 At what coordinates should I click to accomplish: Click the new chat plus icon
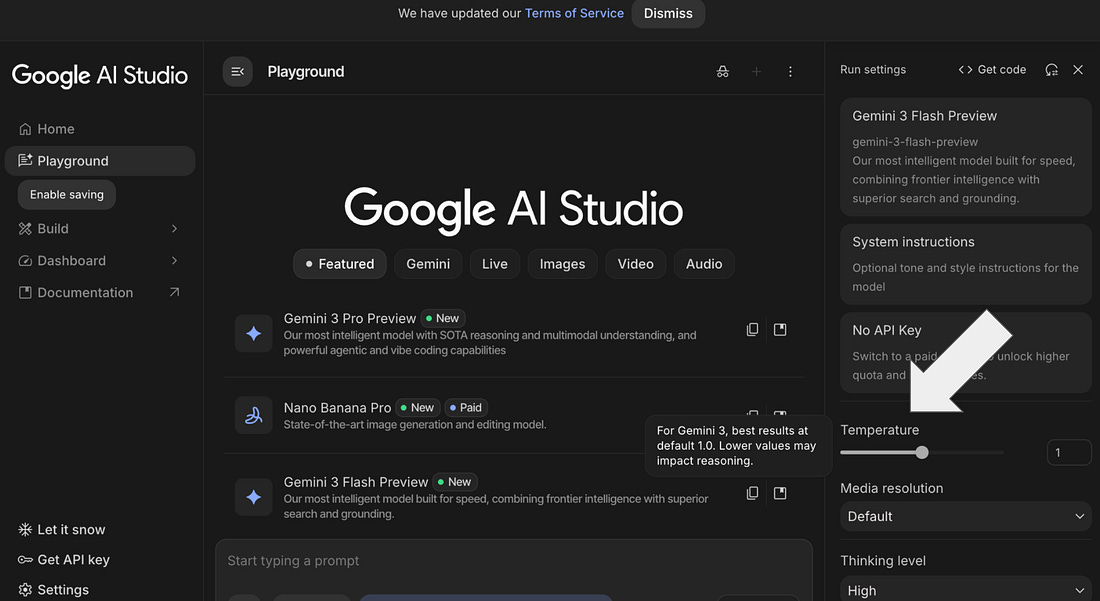(x=756, y=72)
